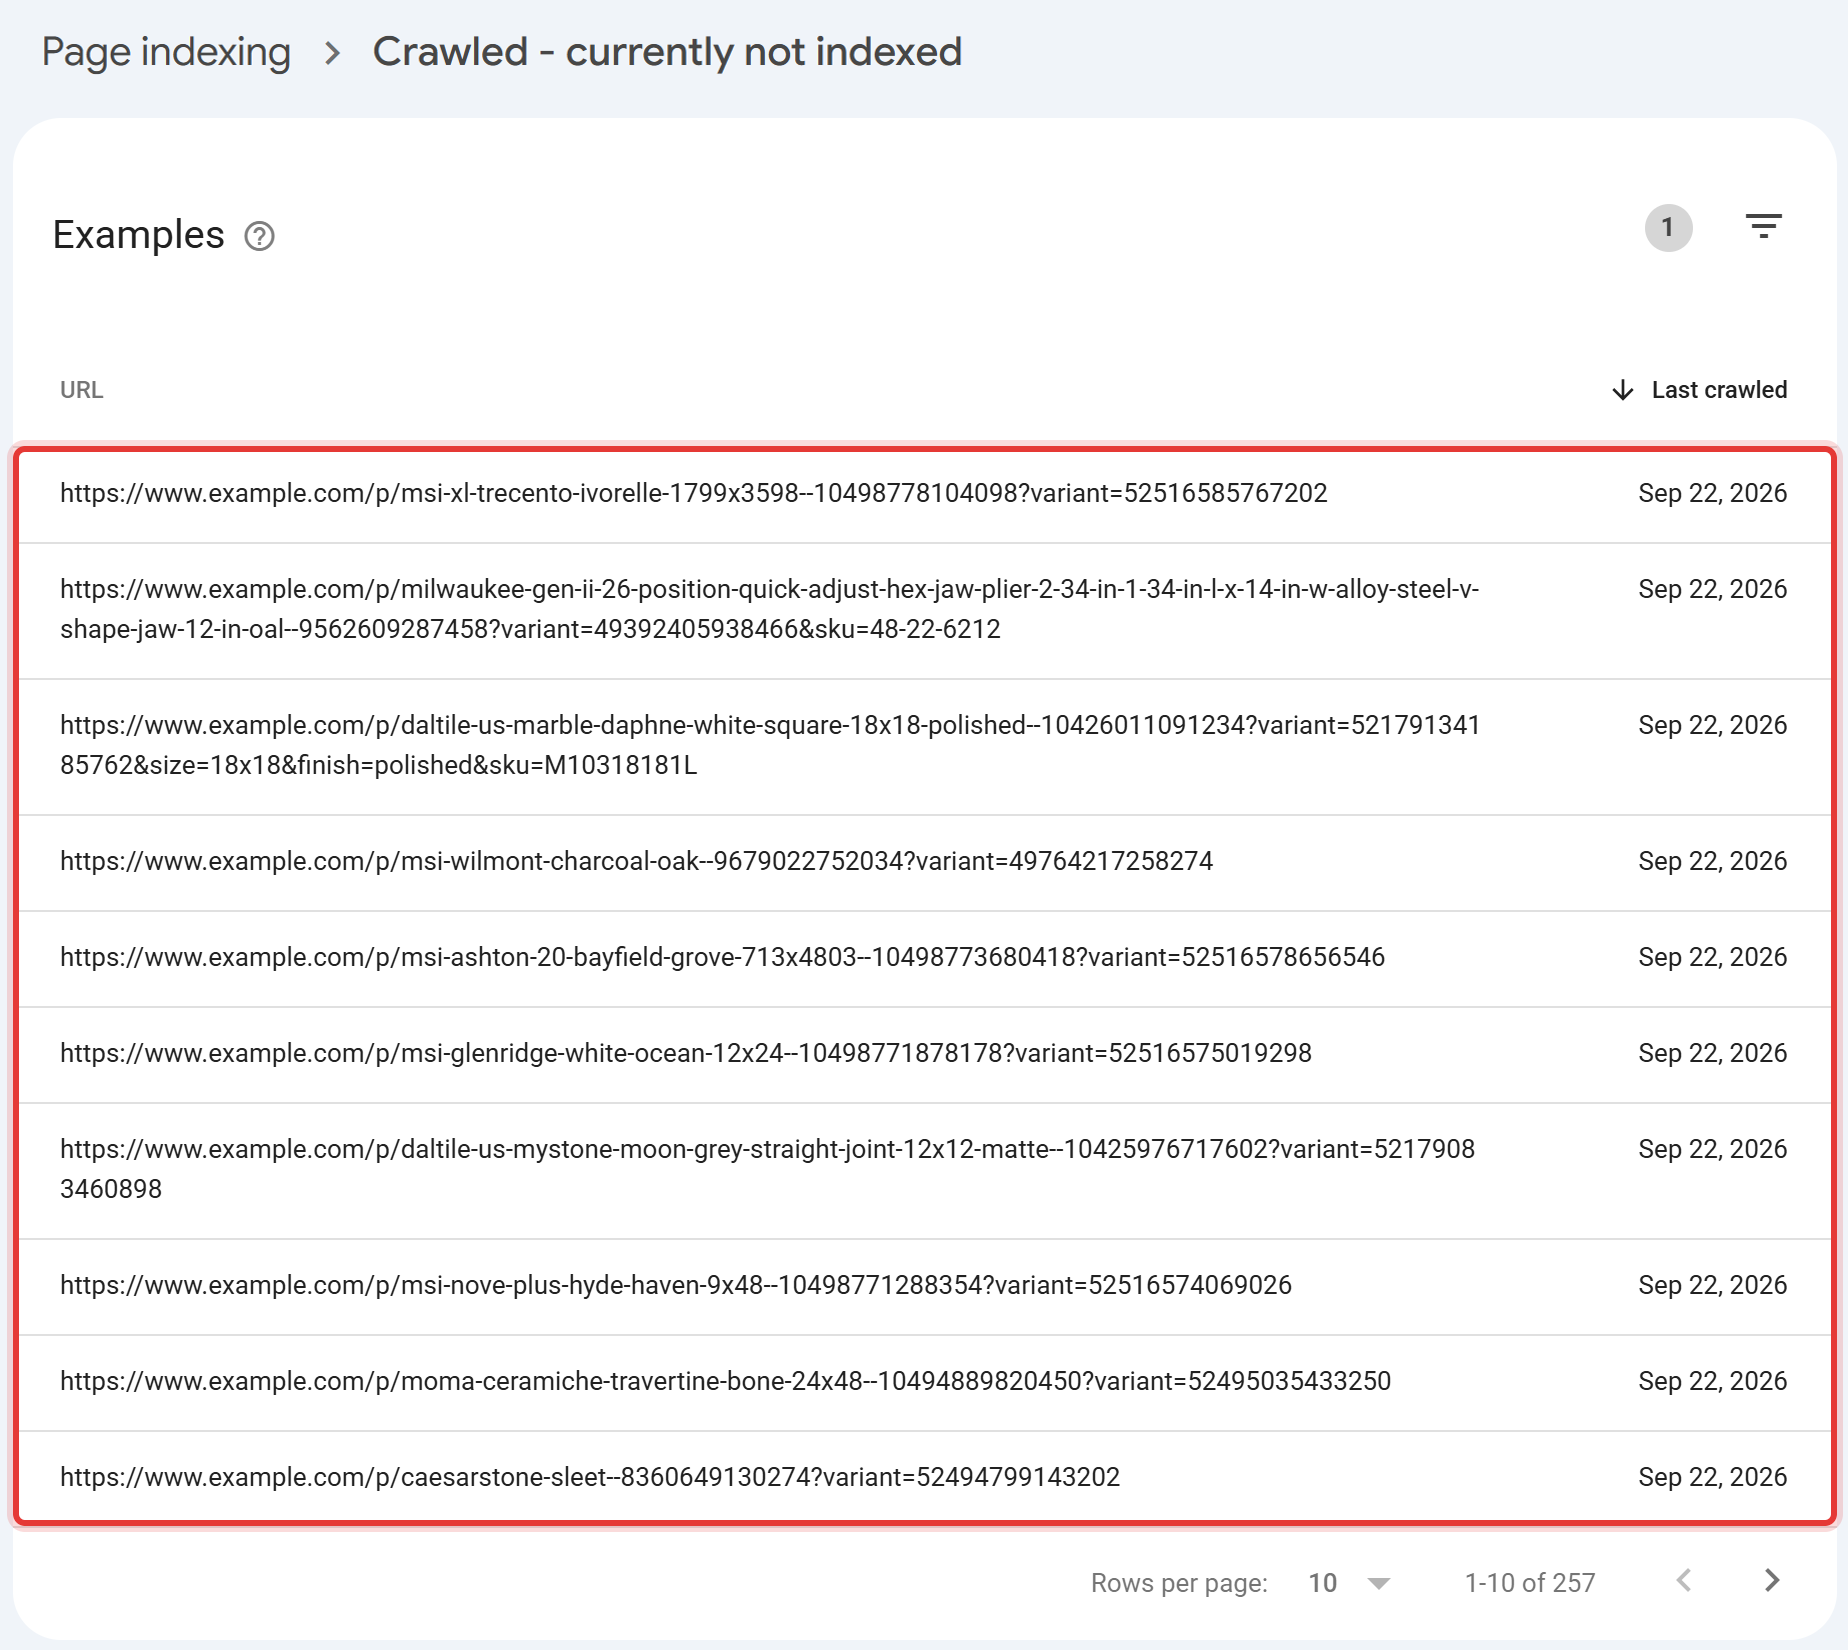Sort by the Last crawled column header

point(1719,390)
